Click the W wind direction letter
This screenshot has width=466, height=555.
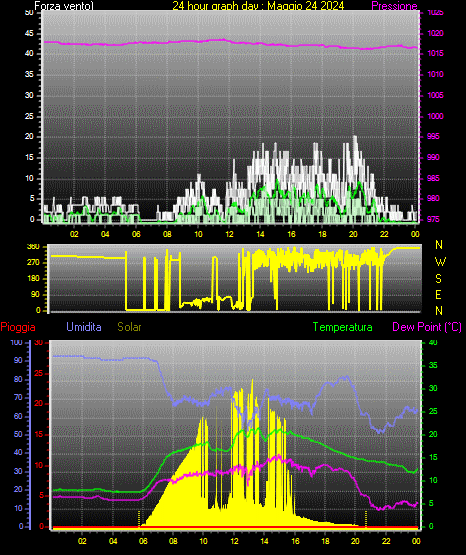[440, 262]
